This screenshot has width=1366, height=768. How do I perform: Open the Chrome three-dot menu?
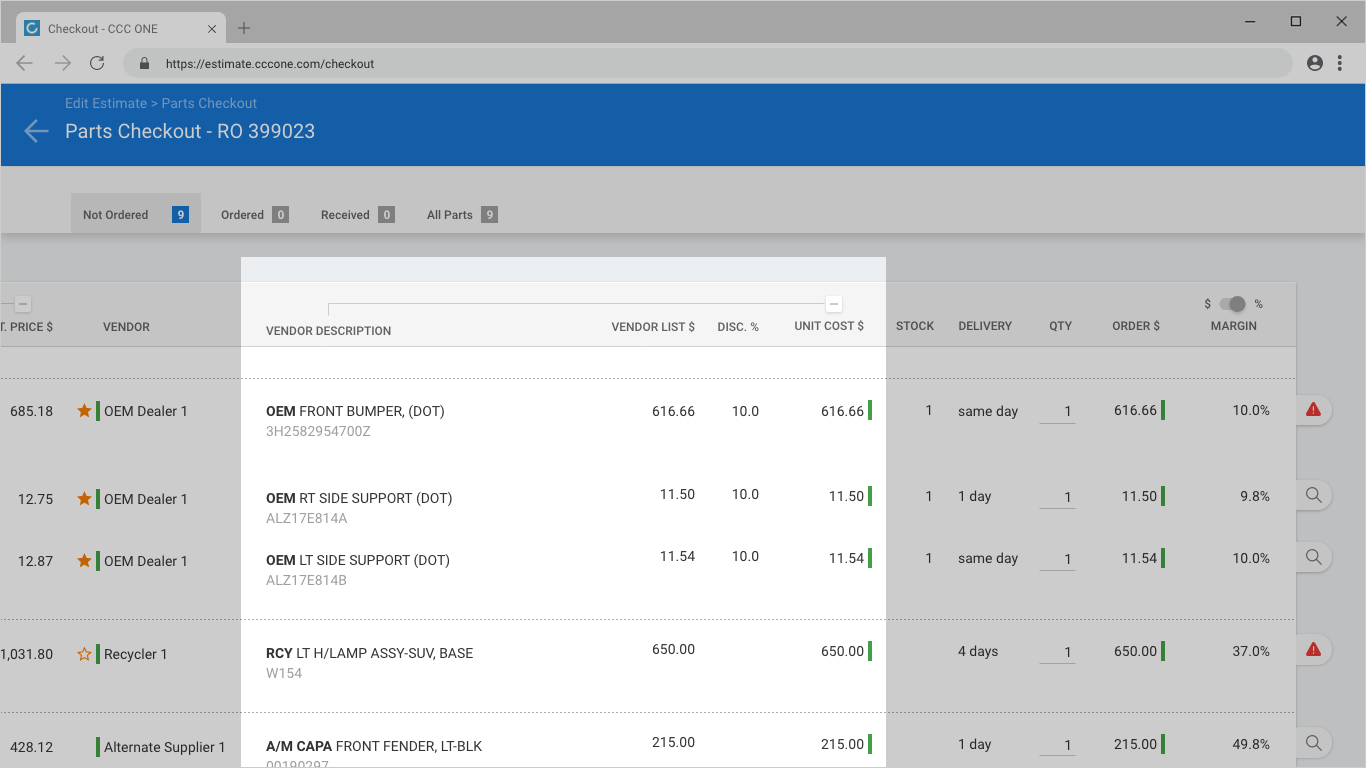click(1339, 63)
